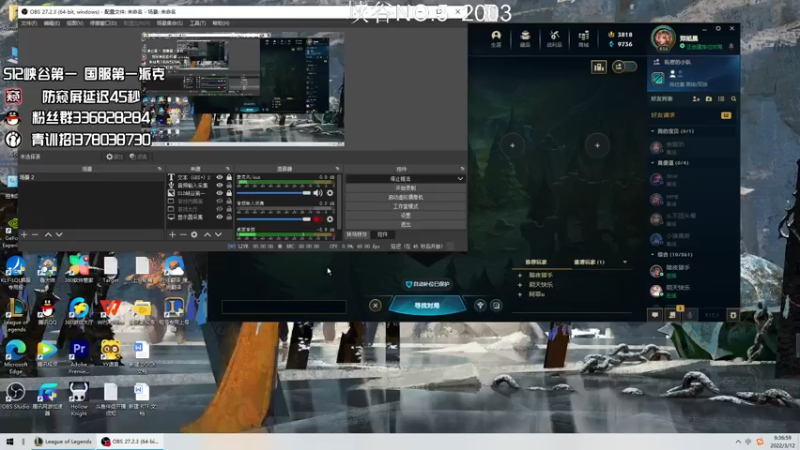This screenshot has height=450, width=800.
Task: Toggle lock on display capture source
Action: pos(229,217)
